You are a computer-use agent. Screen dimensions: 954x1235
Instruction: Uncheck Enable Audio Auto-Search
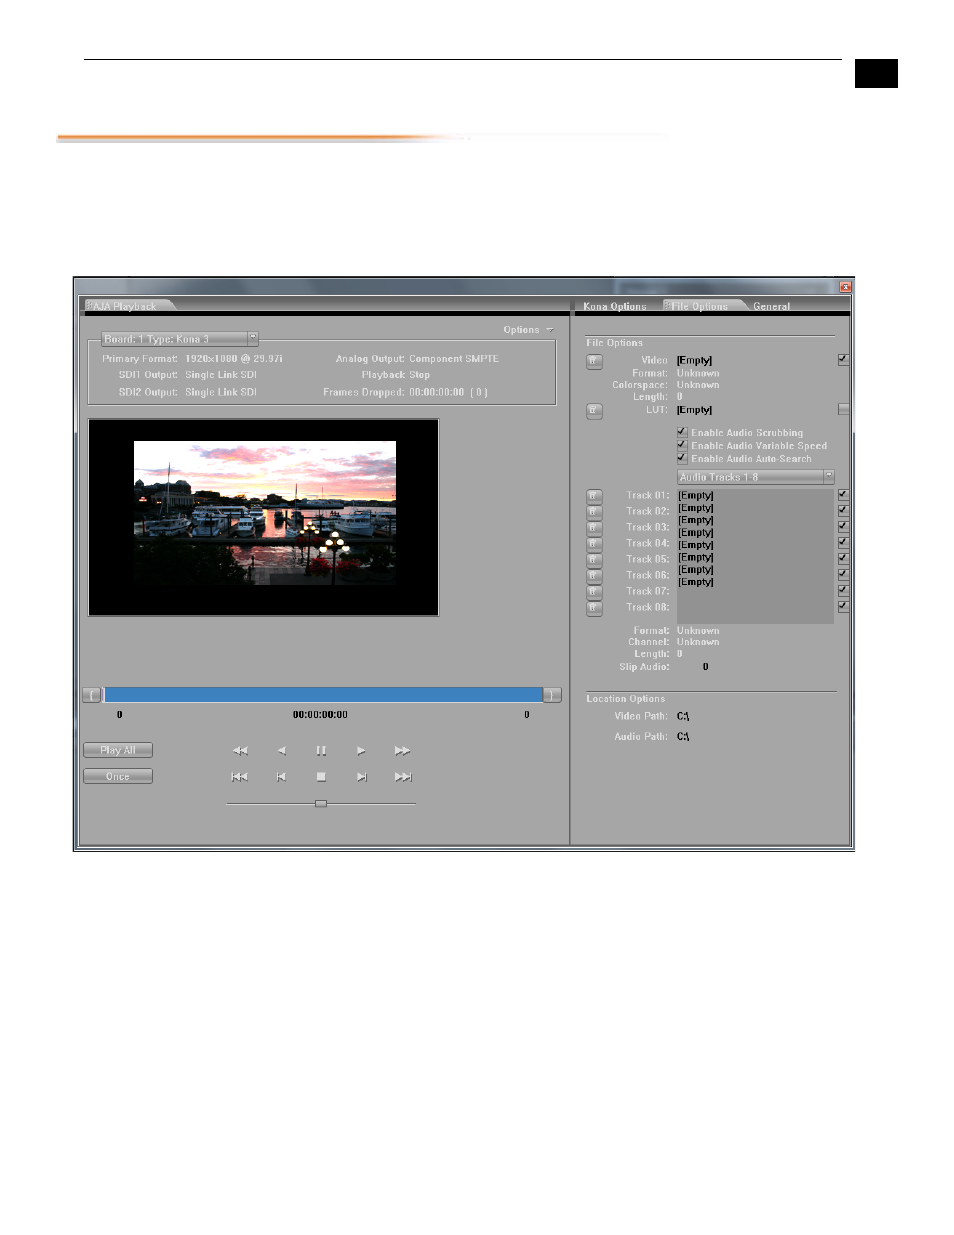682,458
